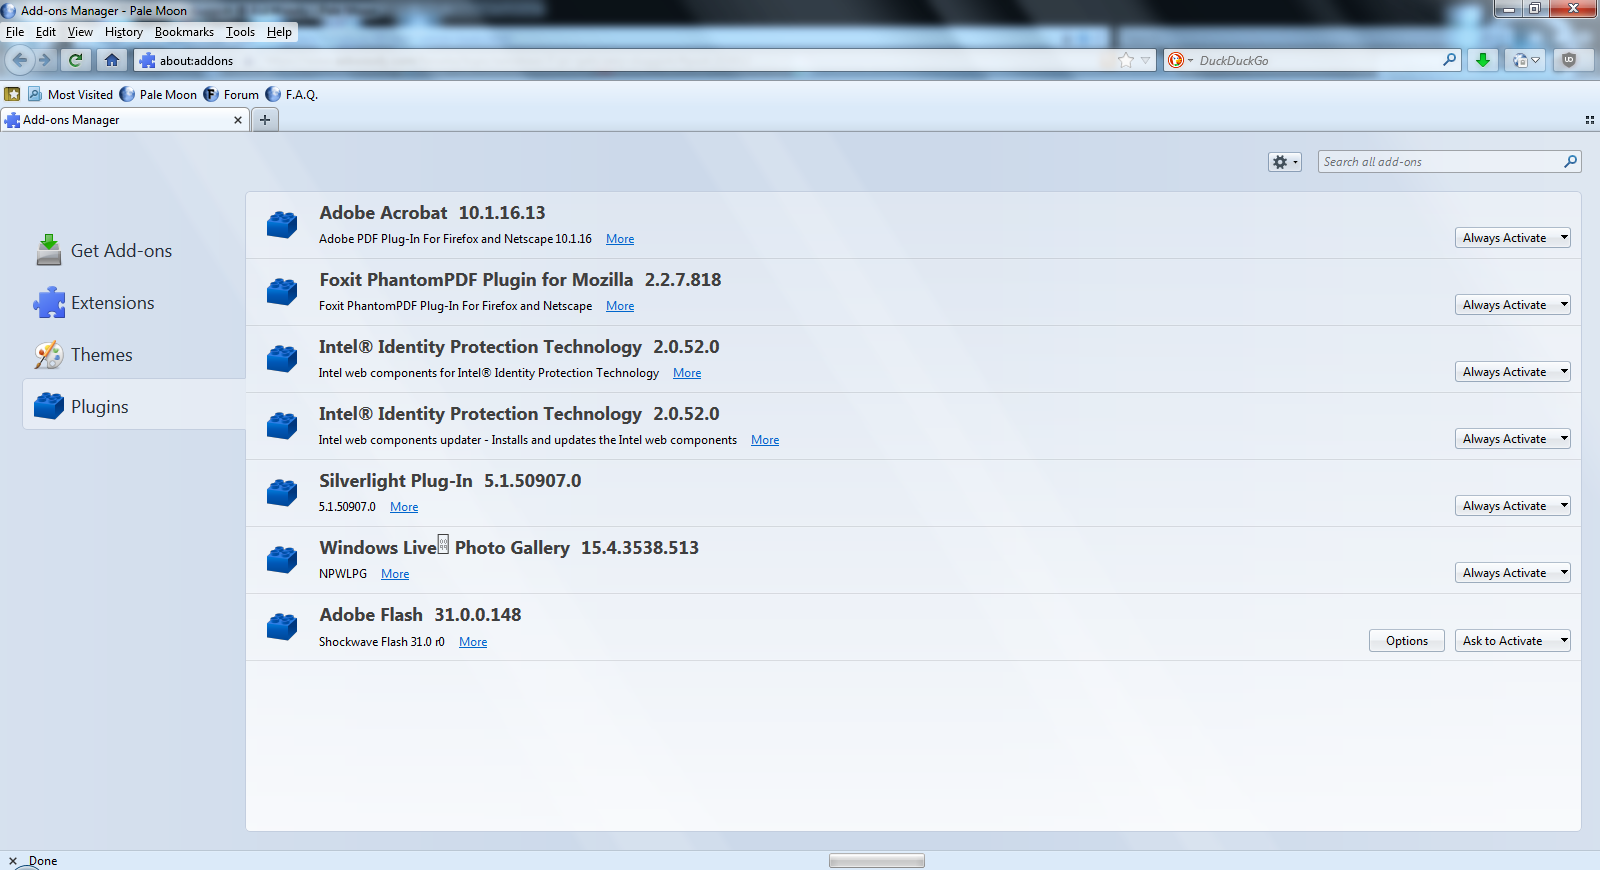Open Forum bookmark

click(231, 94)
